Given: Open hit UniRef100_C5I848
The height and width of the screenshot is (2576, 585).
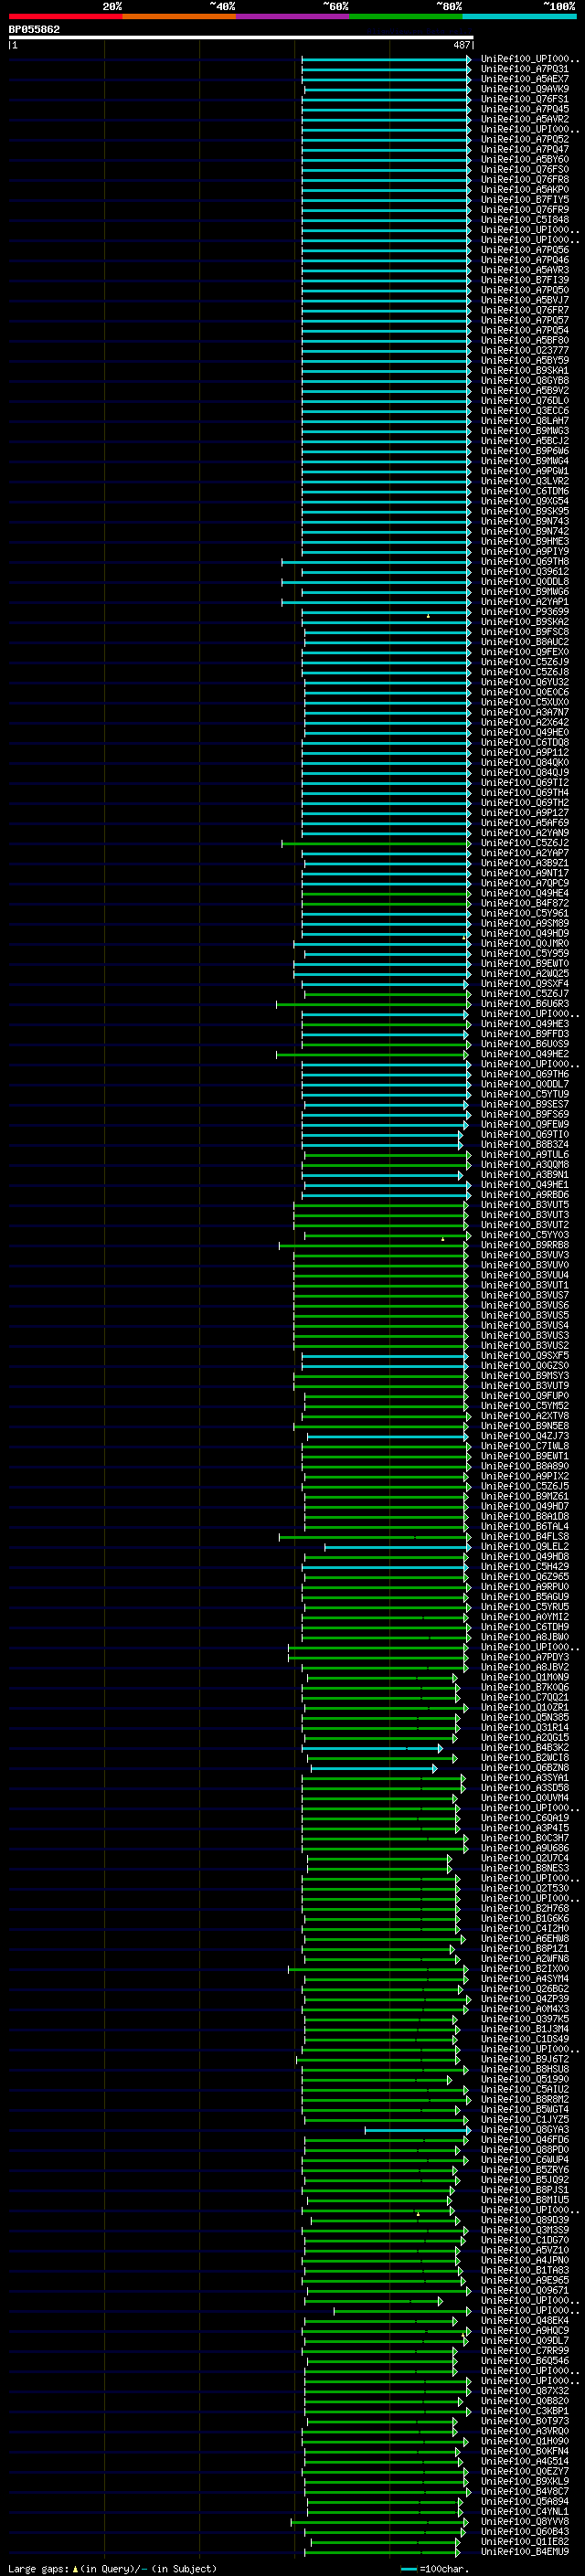Looking at the screenshot, I should click(x=525, y=221).
